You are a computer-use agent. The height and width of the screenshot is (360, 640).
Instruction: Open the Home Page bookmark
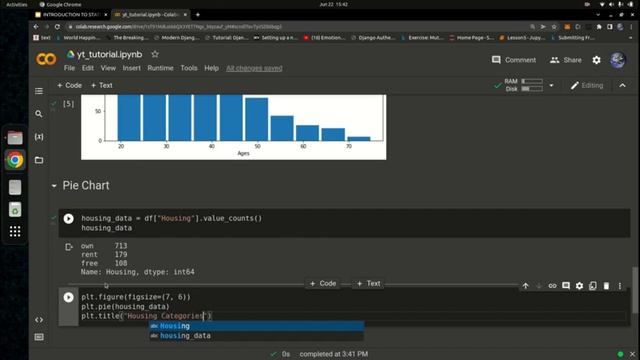(471, 38)
